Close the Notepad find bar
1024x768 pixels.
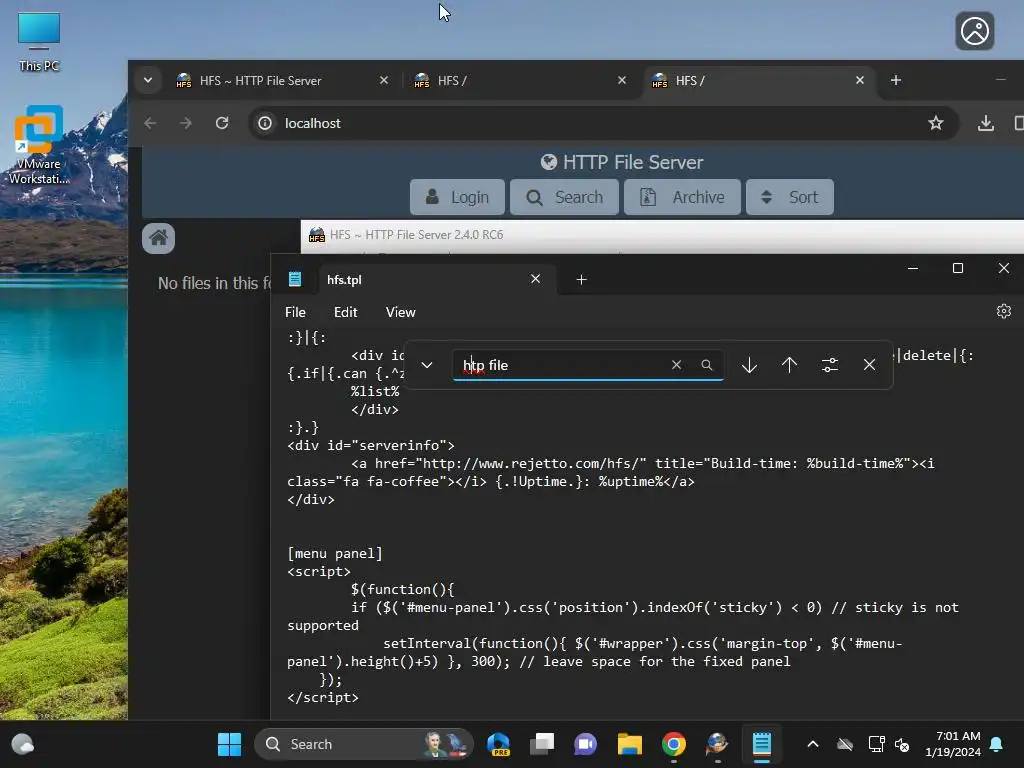point(869,365)
